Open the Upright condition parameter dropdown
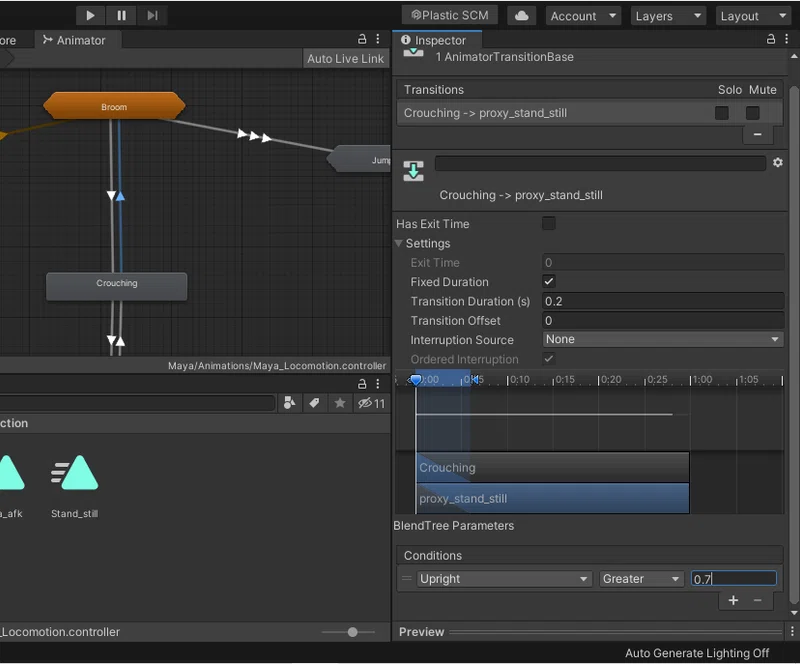Viewport: 800px width, 664px height. 504,579
